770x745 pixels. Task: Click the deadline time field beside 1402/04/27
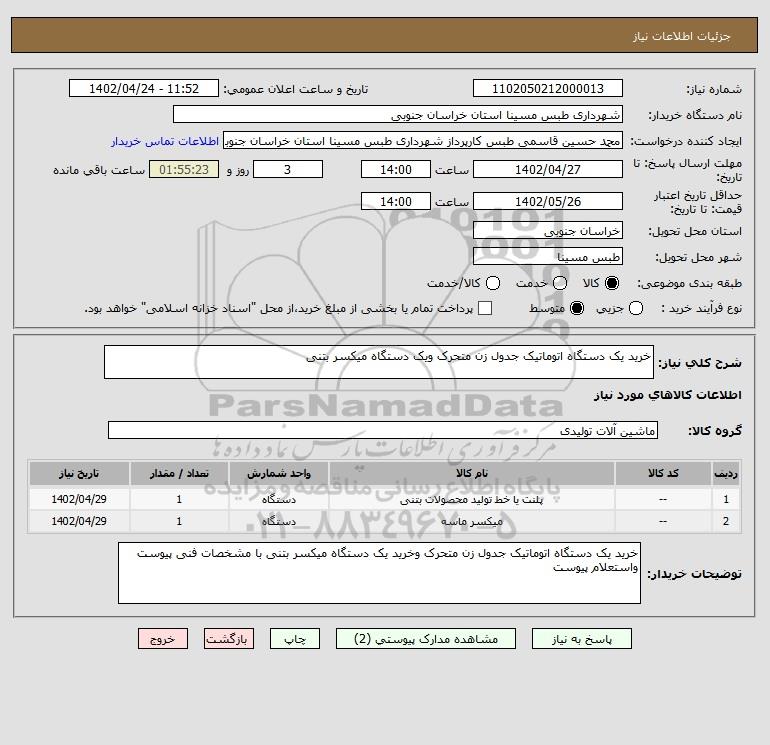pos(396,169)
